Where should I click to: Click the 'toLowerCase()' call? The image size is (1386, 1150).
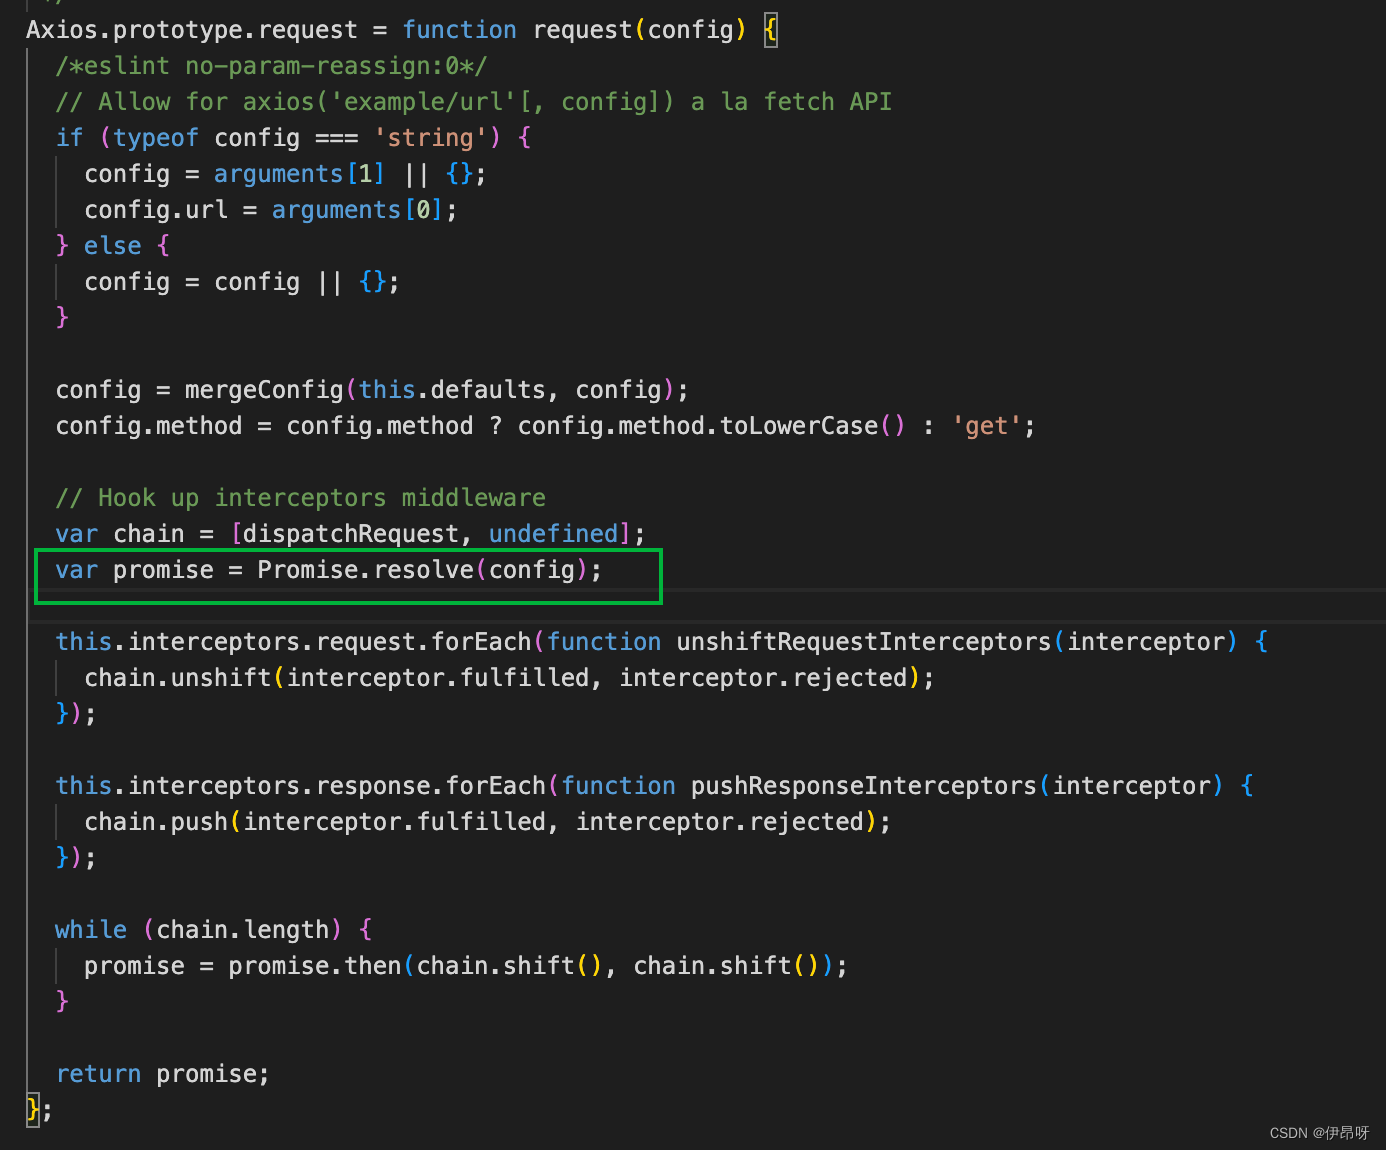(812, 426)
